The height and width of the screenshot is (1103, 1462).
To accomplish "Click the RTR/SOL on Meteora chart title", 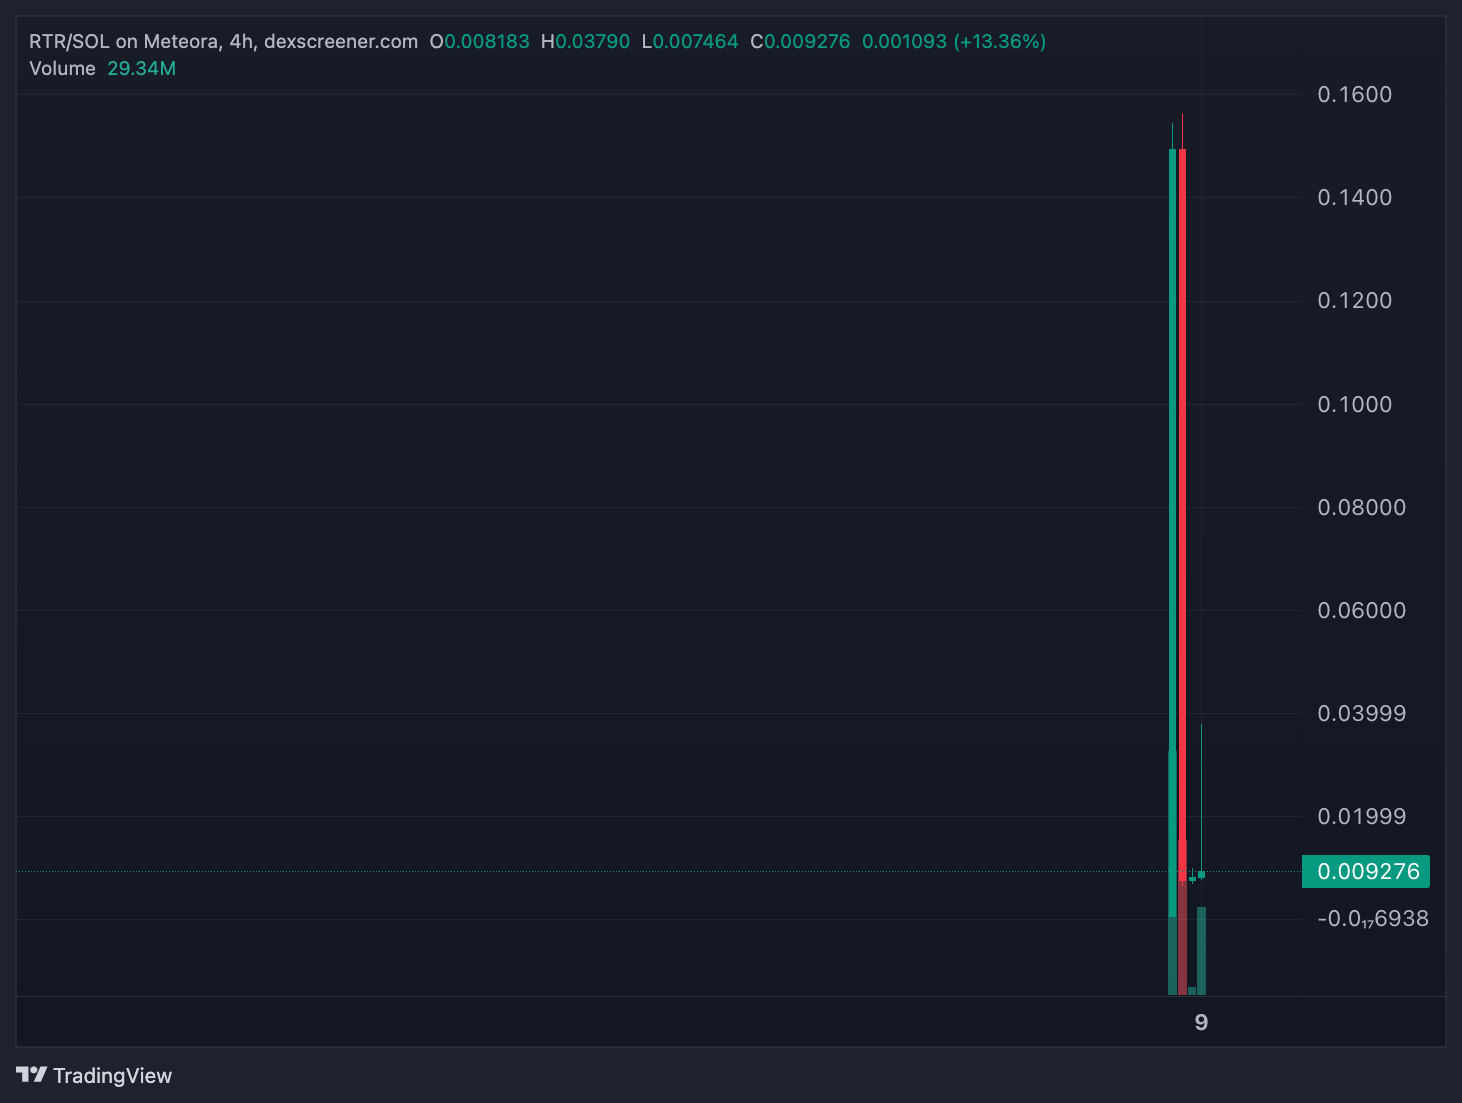I will 223,41.
